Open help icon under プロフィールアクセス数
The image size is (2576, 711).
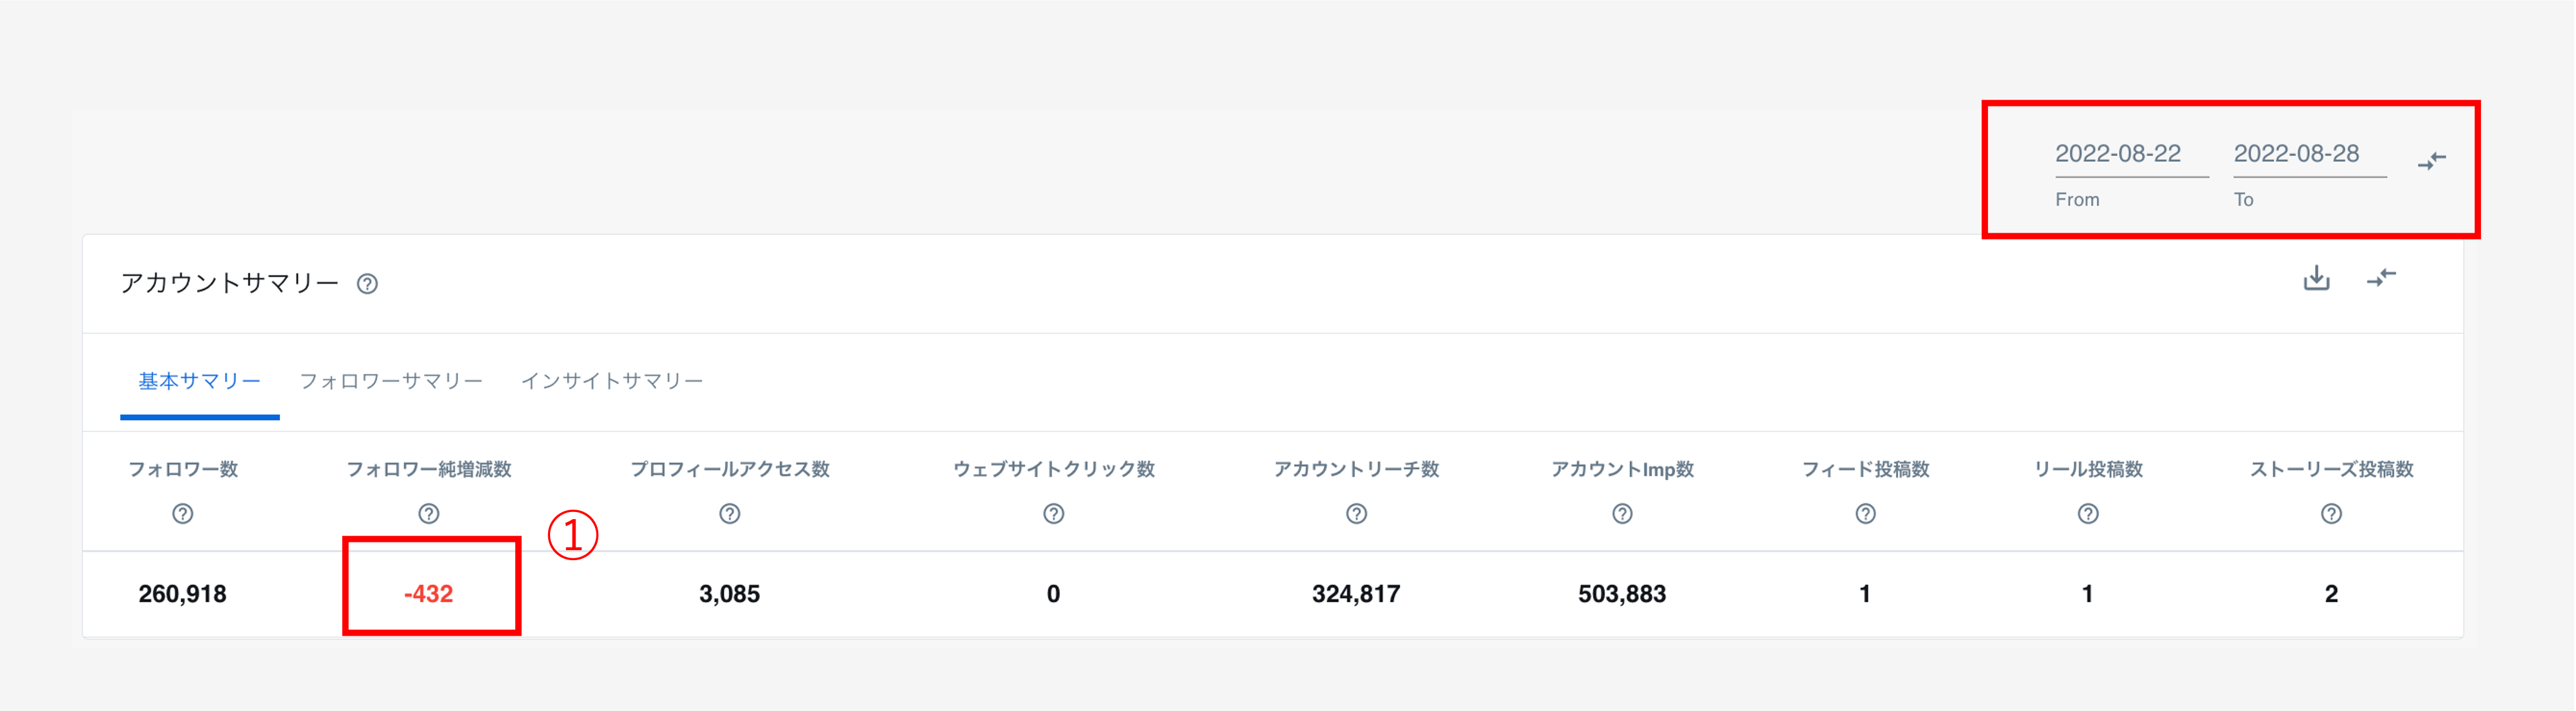pyautogui.click(x=729, y=514)
